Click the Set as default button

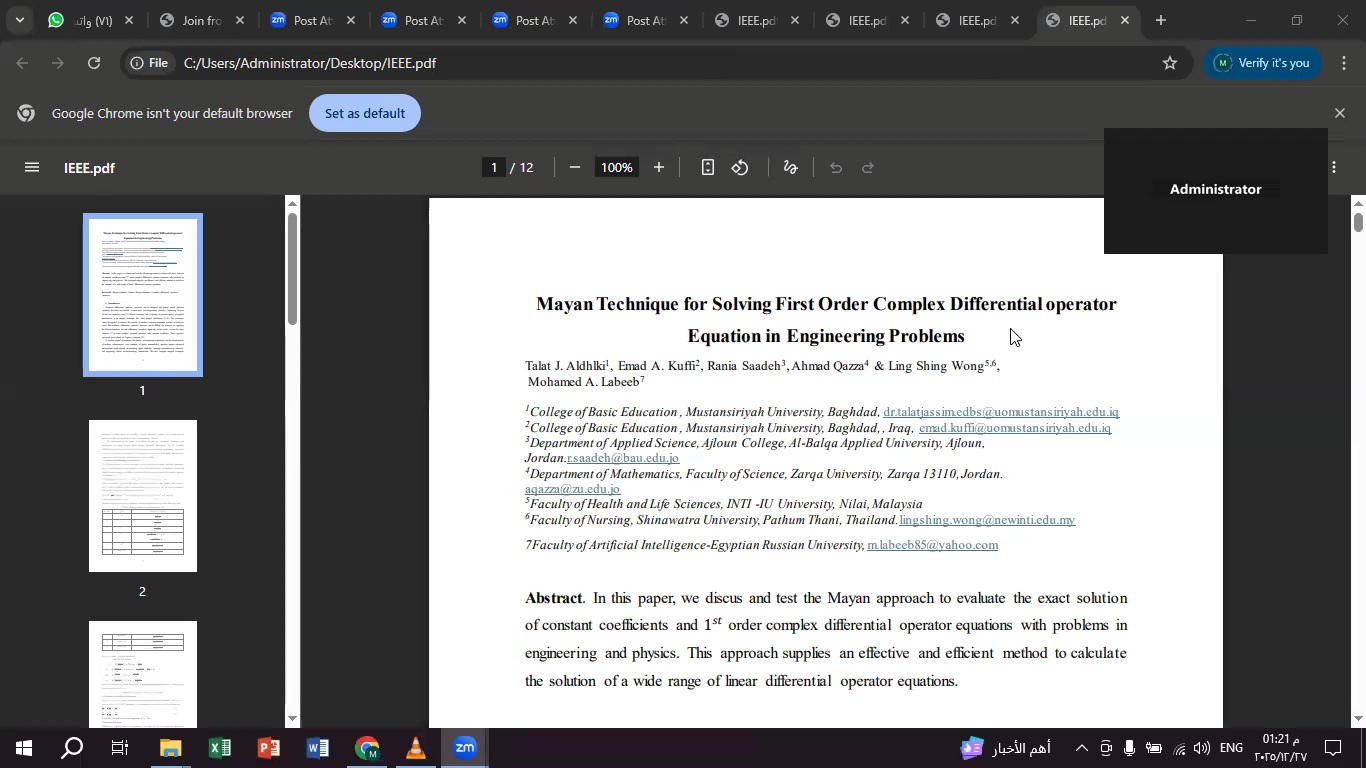(365, 113)
